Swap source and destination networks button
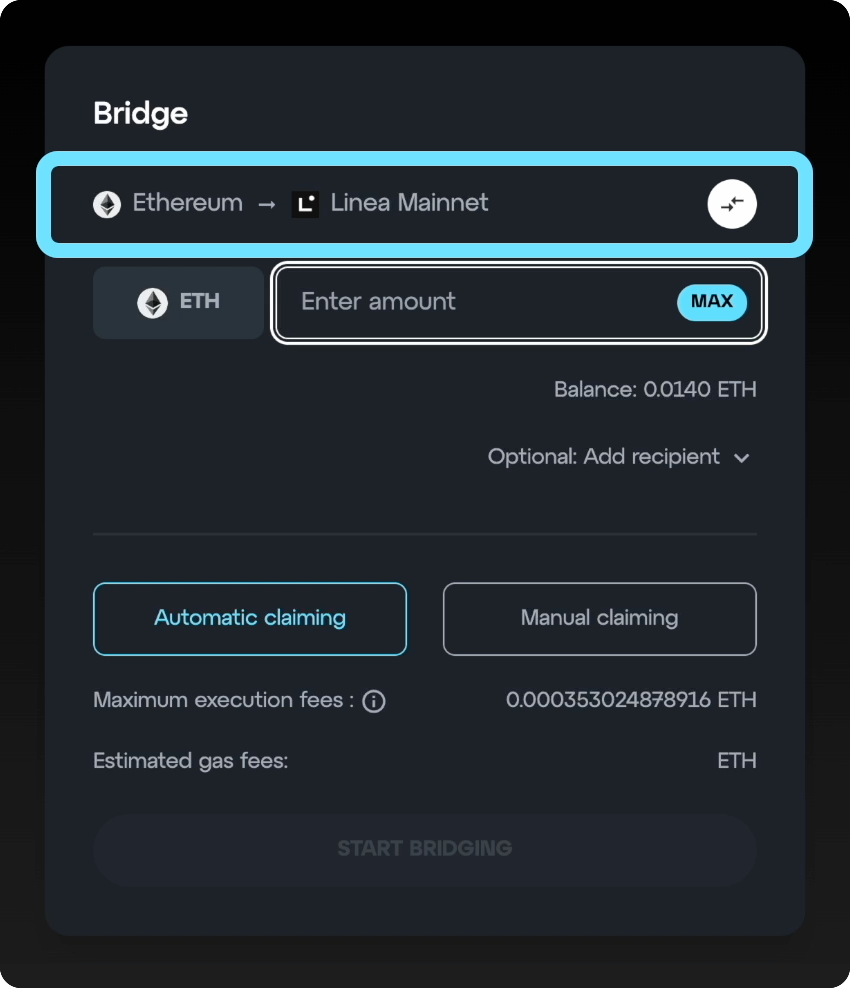The width and height of the screenshot is (850, 988). tap(732, 204)
